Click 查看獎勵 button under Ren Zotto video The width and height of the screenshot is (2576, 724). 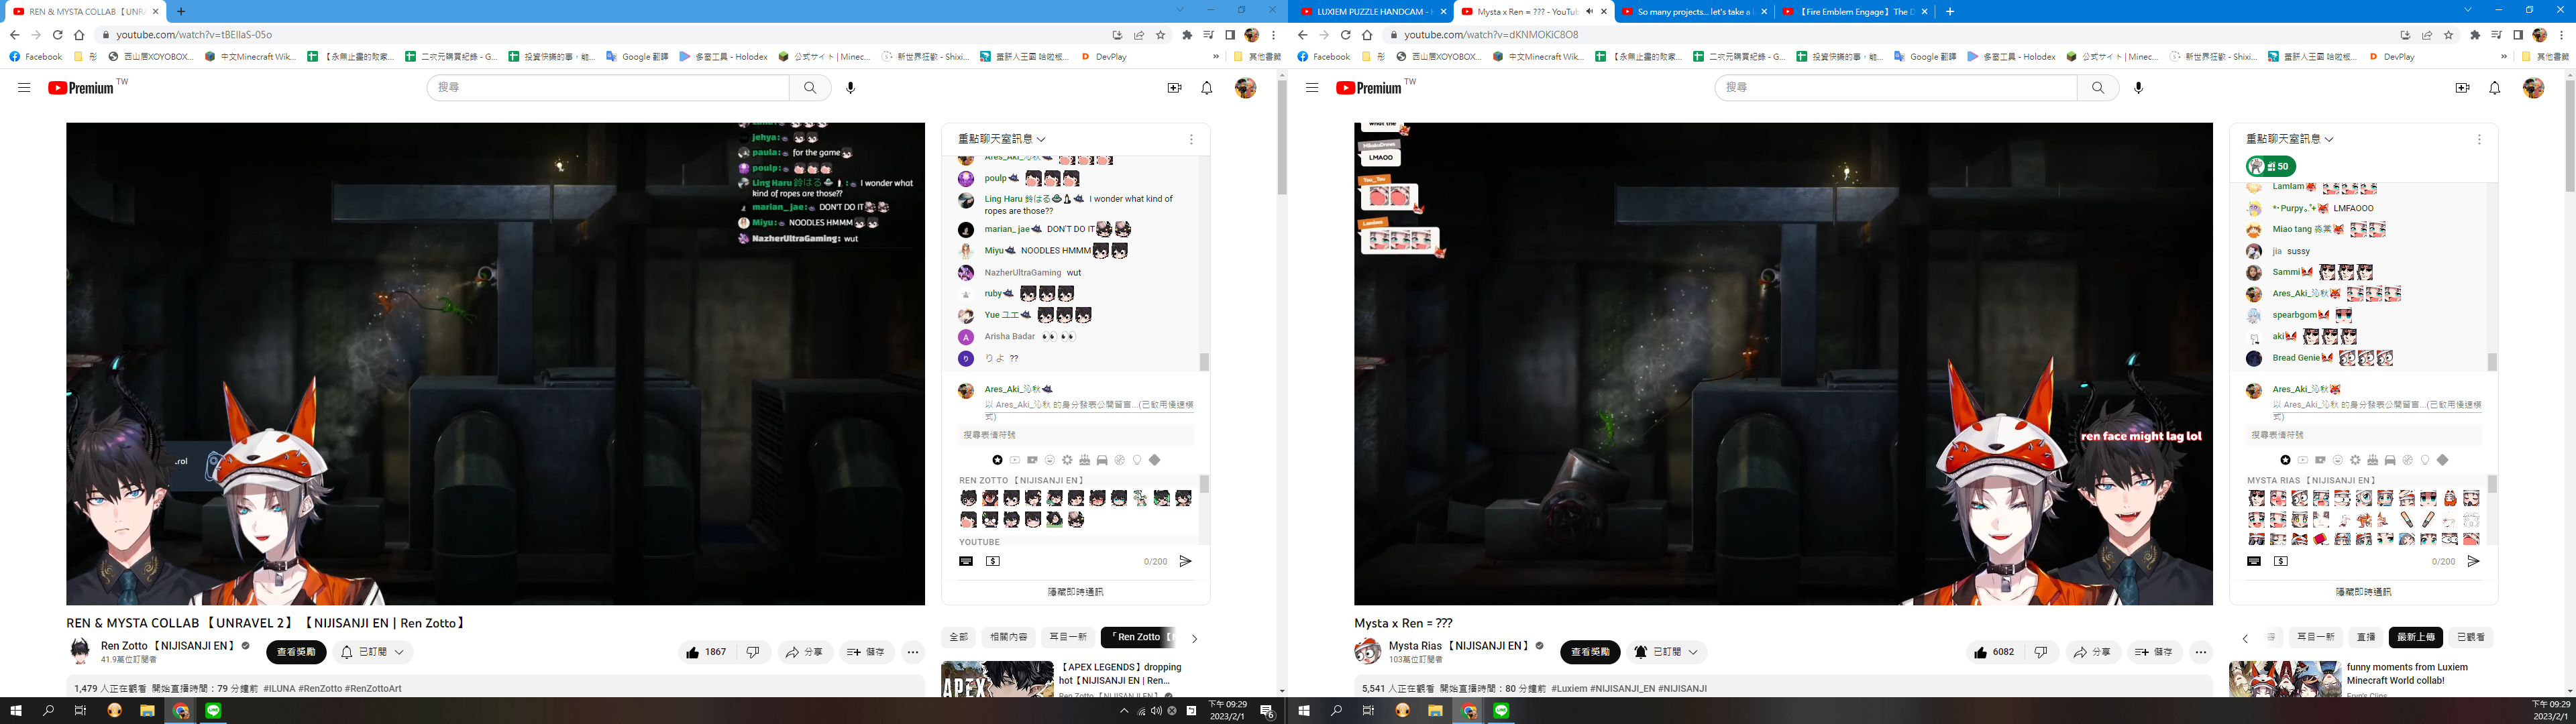coord(296,652)
